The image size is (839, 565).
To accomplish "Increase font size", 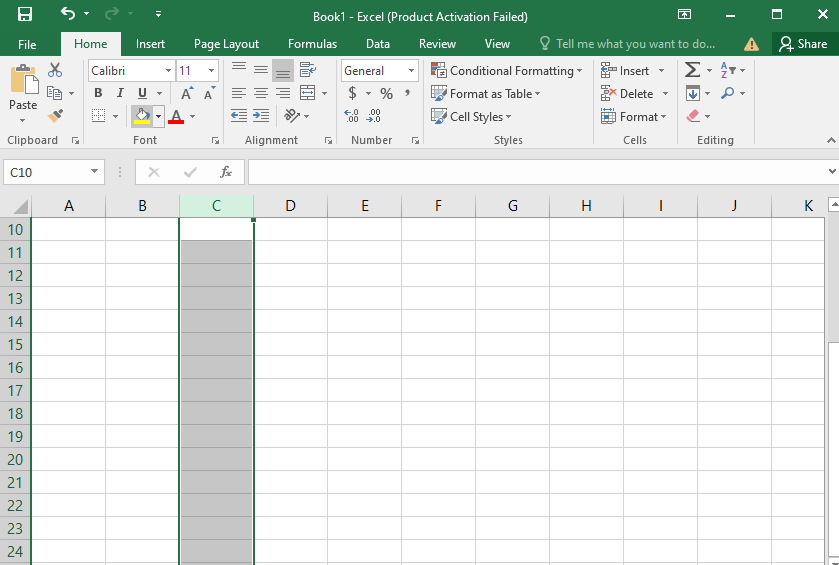I will click(186, 94).
